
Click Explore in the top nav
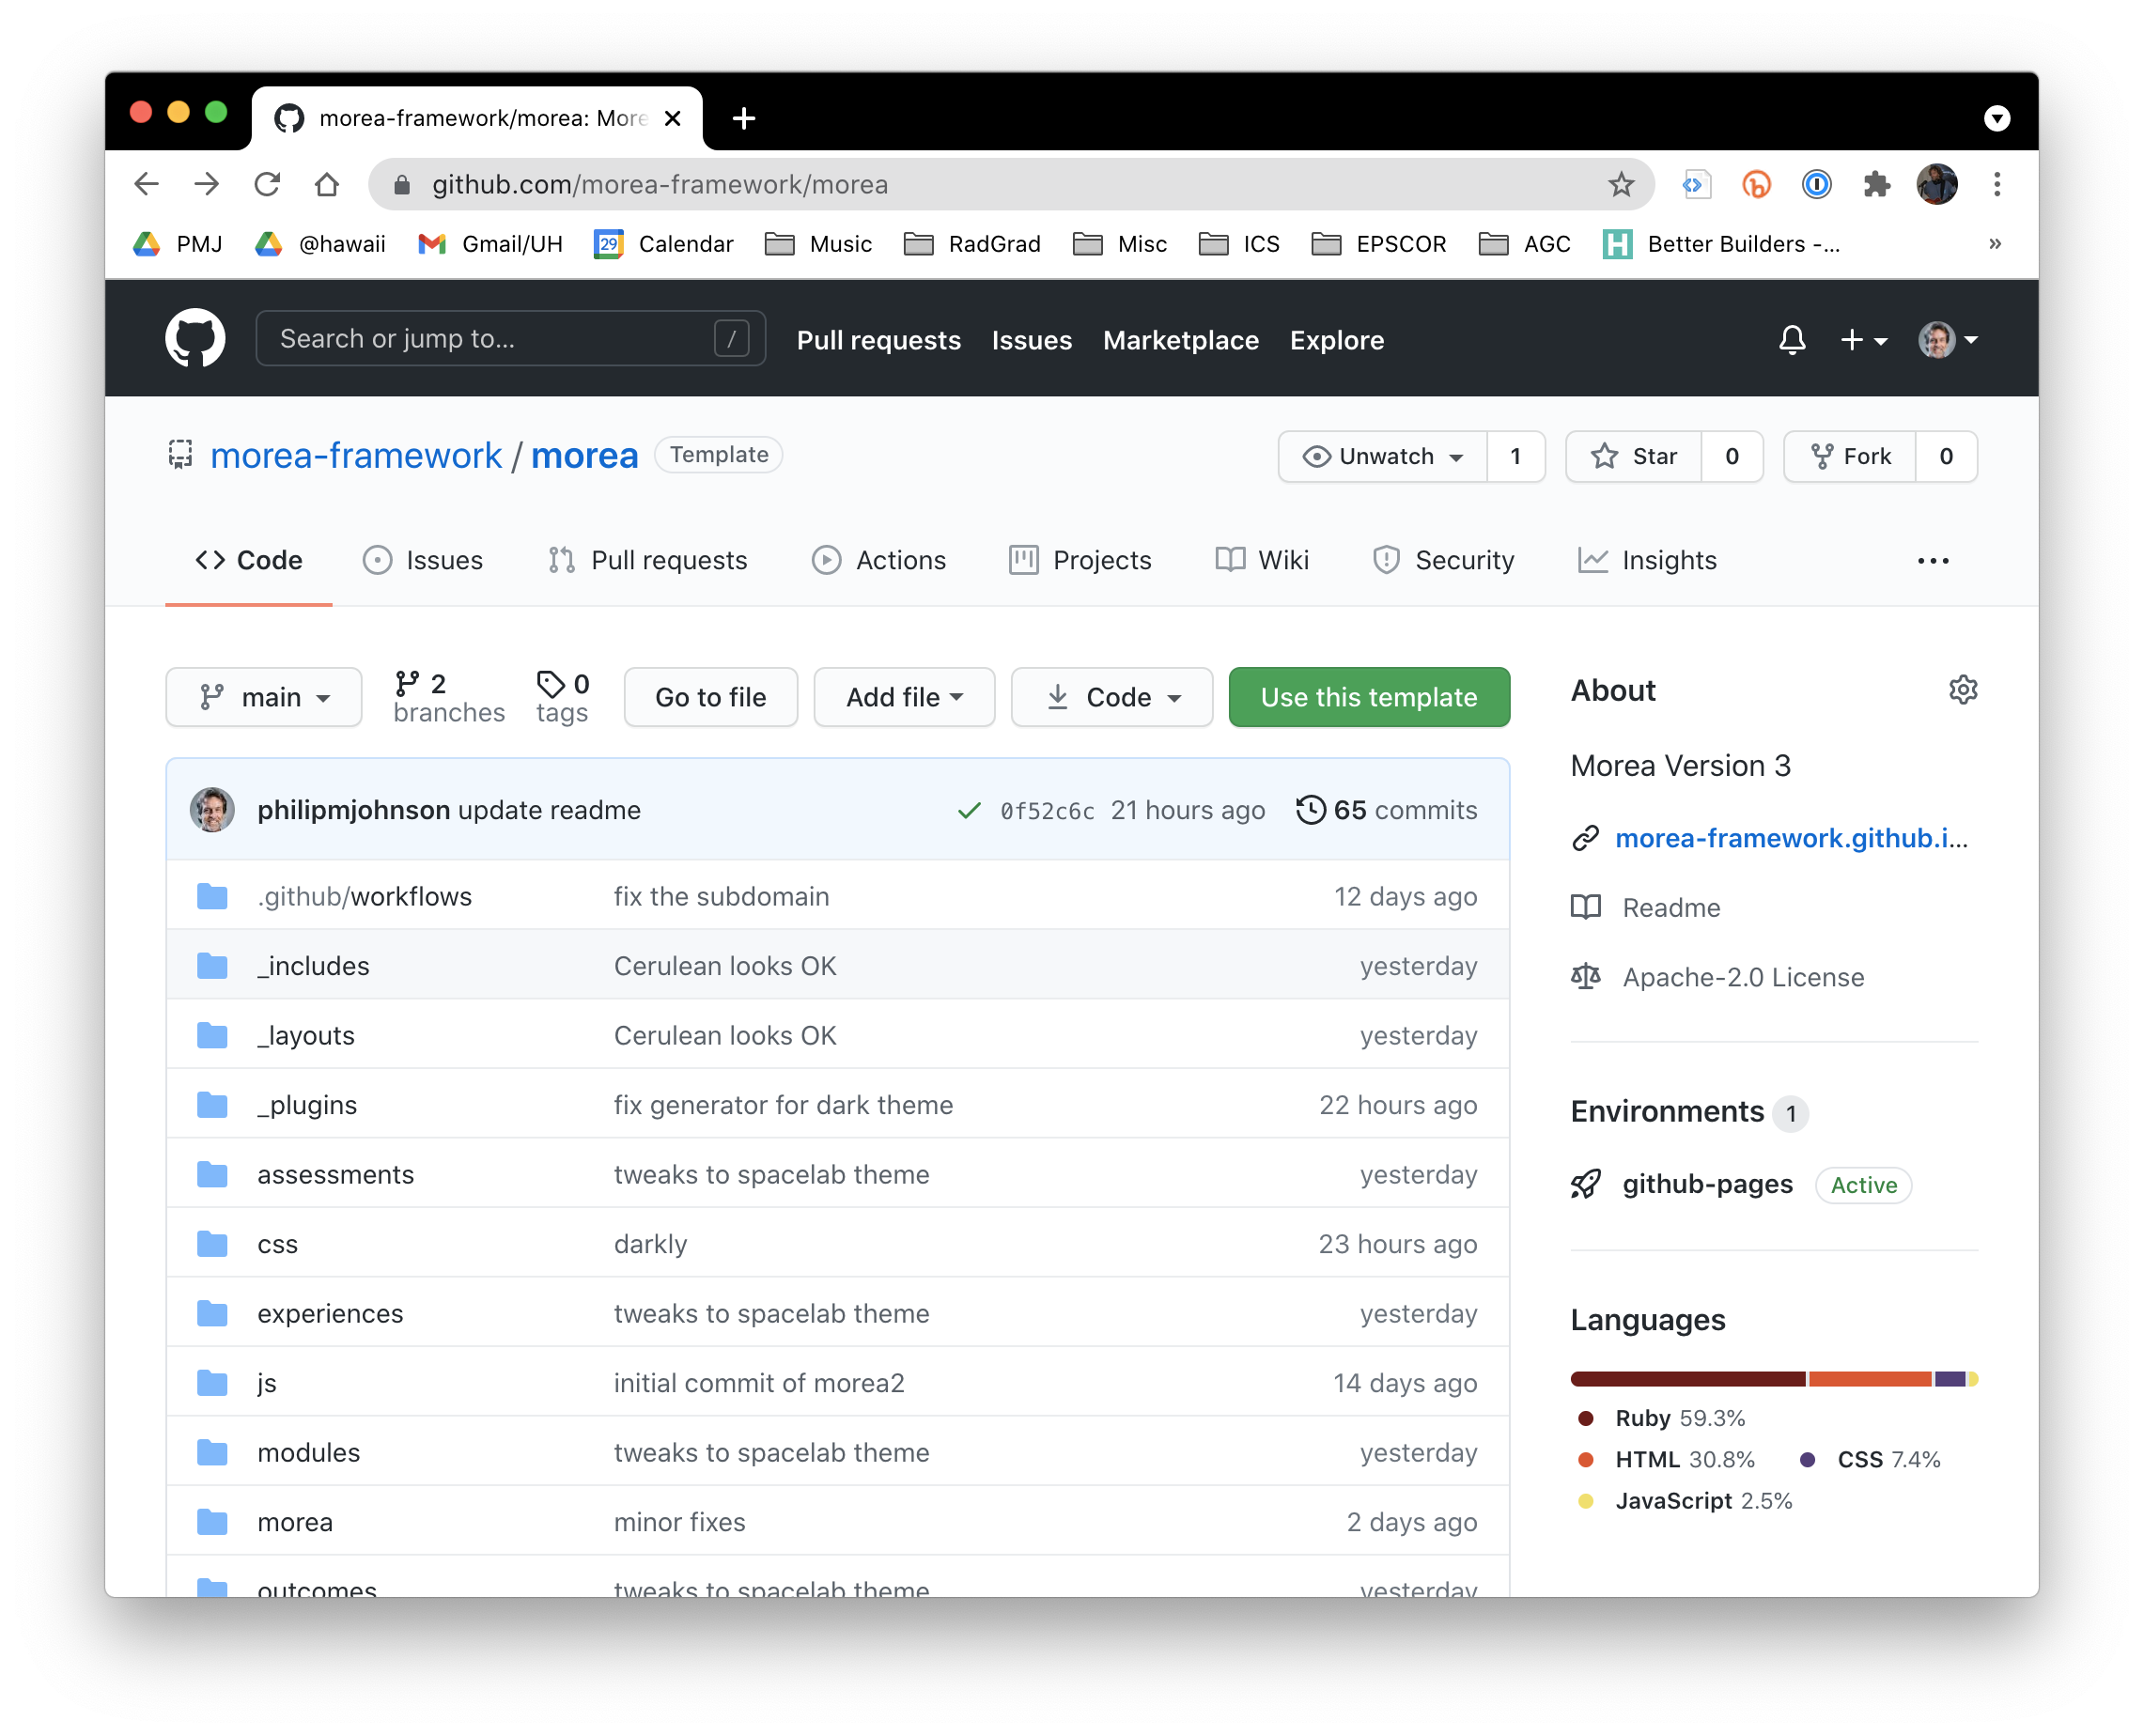pos(1336,340)
